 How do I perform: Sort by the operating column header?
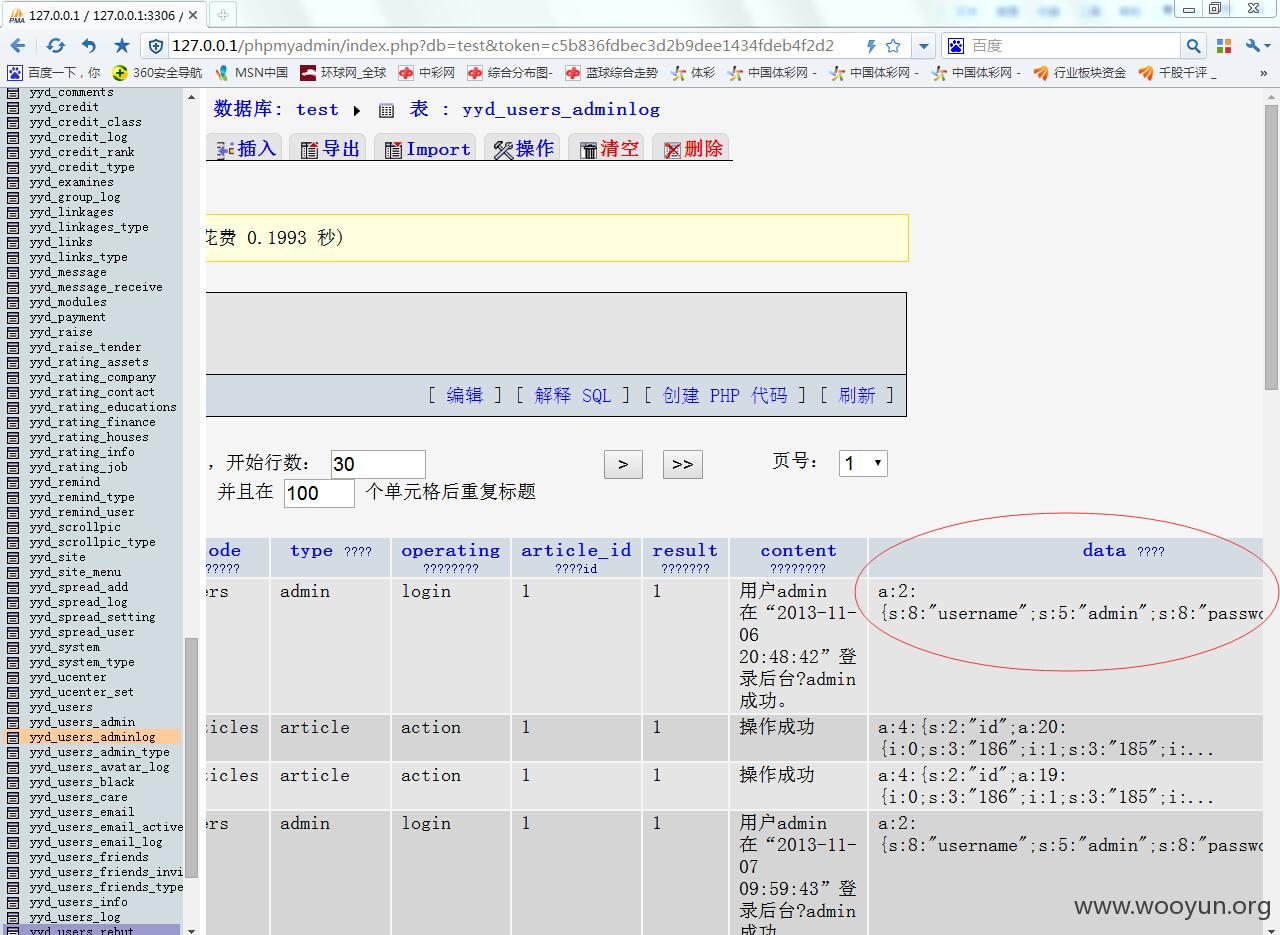tap(450, 550)
